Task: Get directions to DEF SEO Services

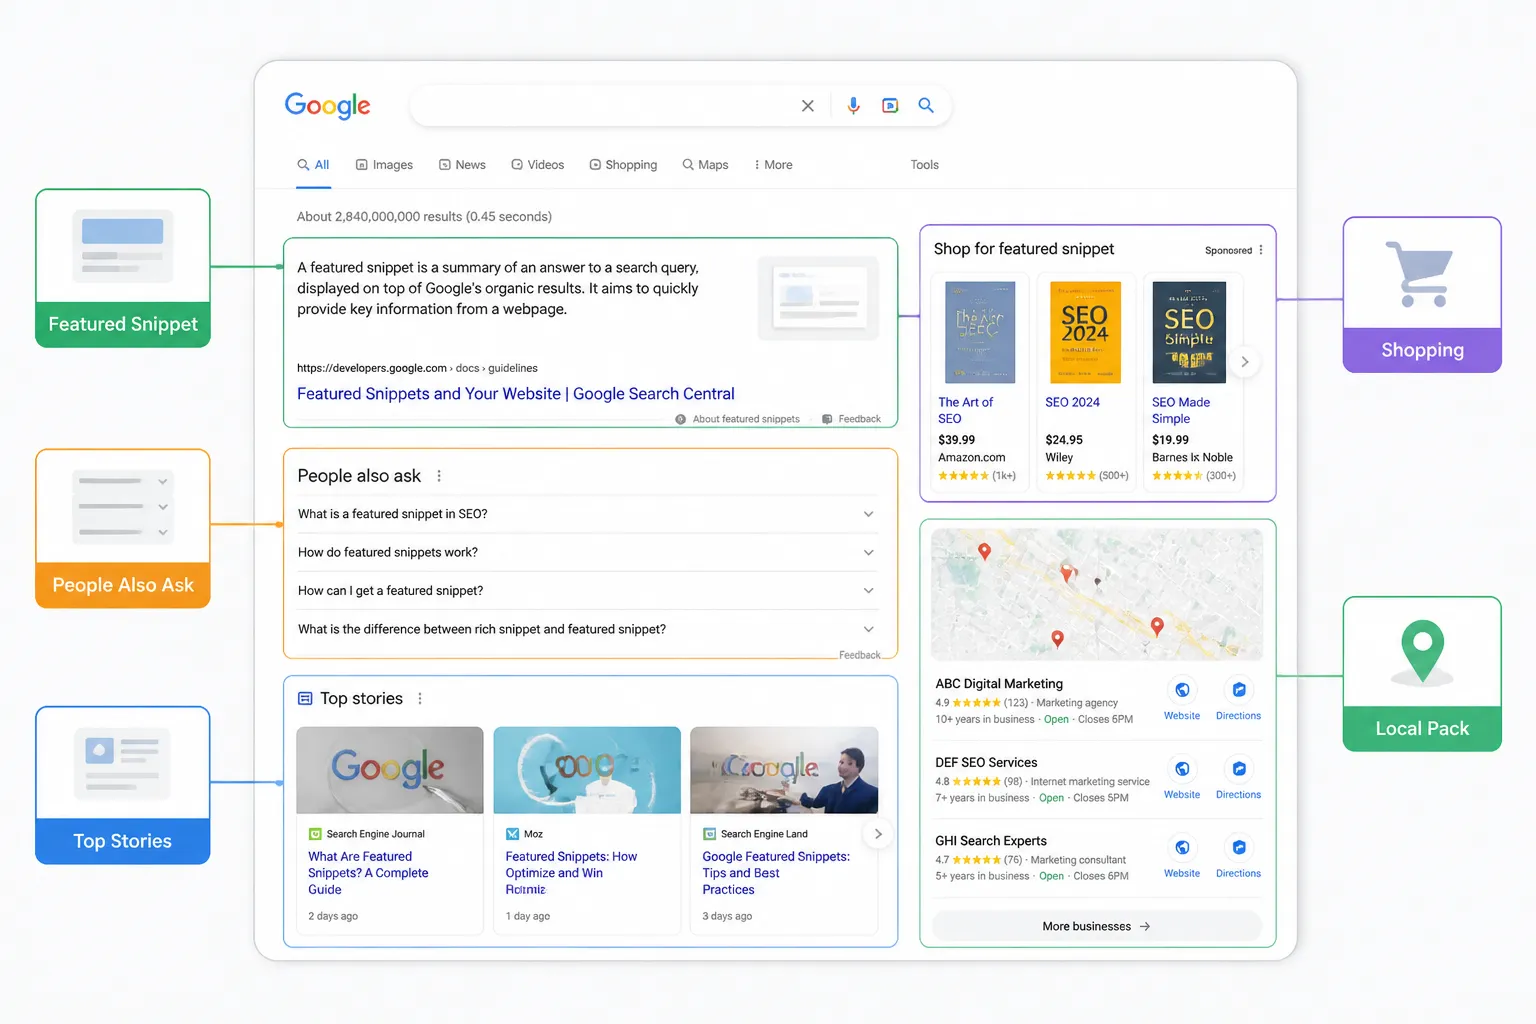Action: [x=1239, y=769]
